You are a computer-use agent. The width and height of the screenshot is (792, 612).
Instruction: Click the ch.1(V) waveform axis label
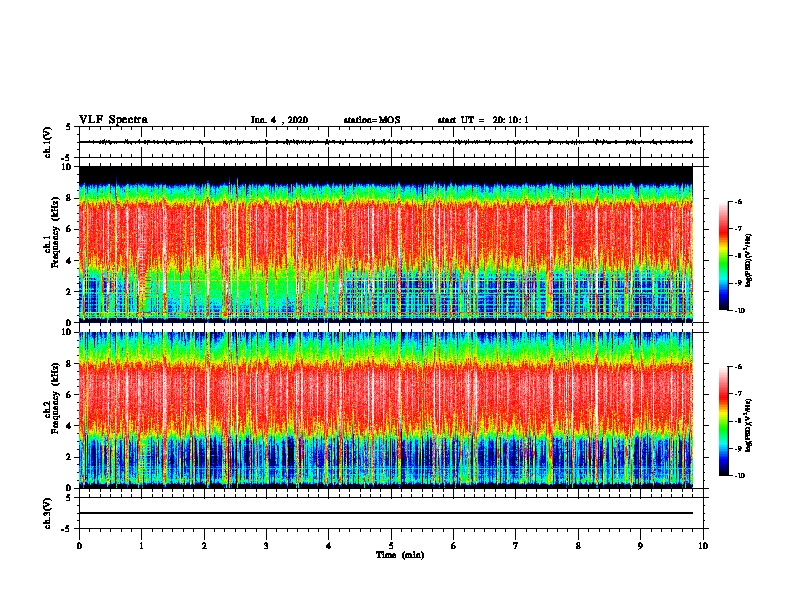(x=48, y=142)
